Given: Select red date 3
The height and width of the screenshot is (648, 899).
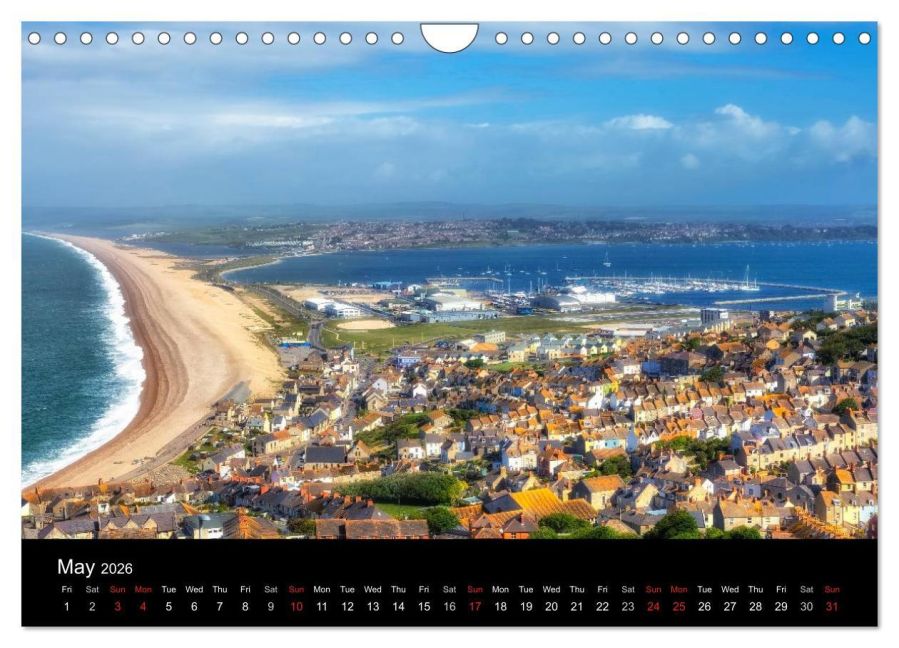Looking at the screenshot, I should (118, 607).
